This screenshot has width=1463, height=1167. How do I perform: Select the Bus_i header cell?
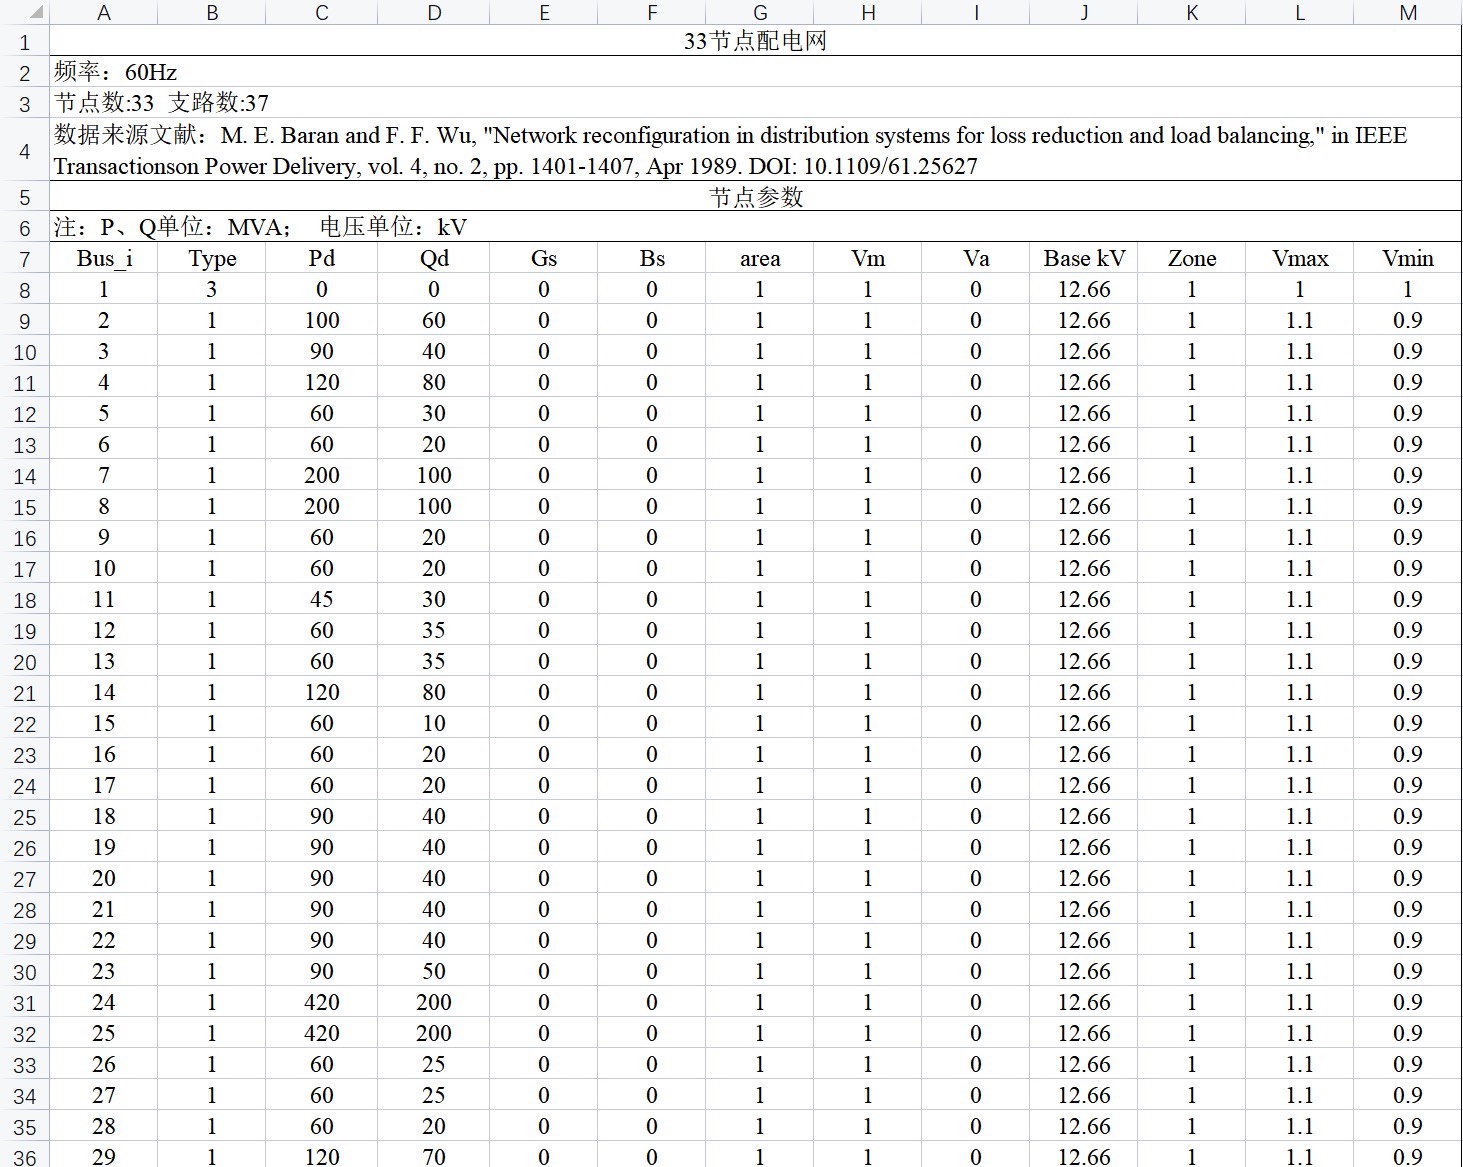(x=103, y=258)
